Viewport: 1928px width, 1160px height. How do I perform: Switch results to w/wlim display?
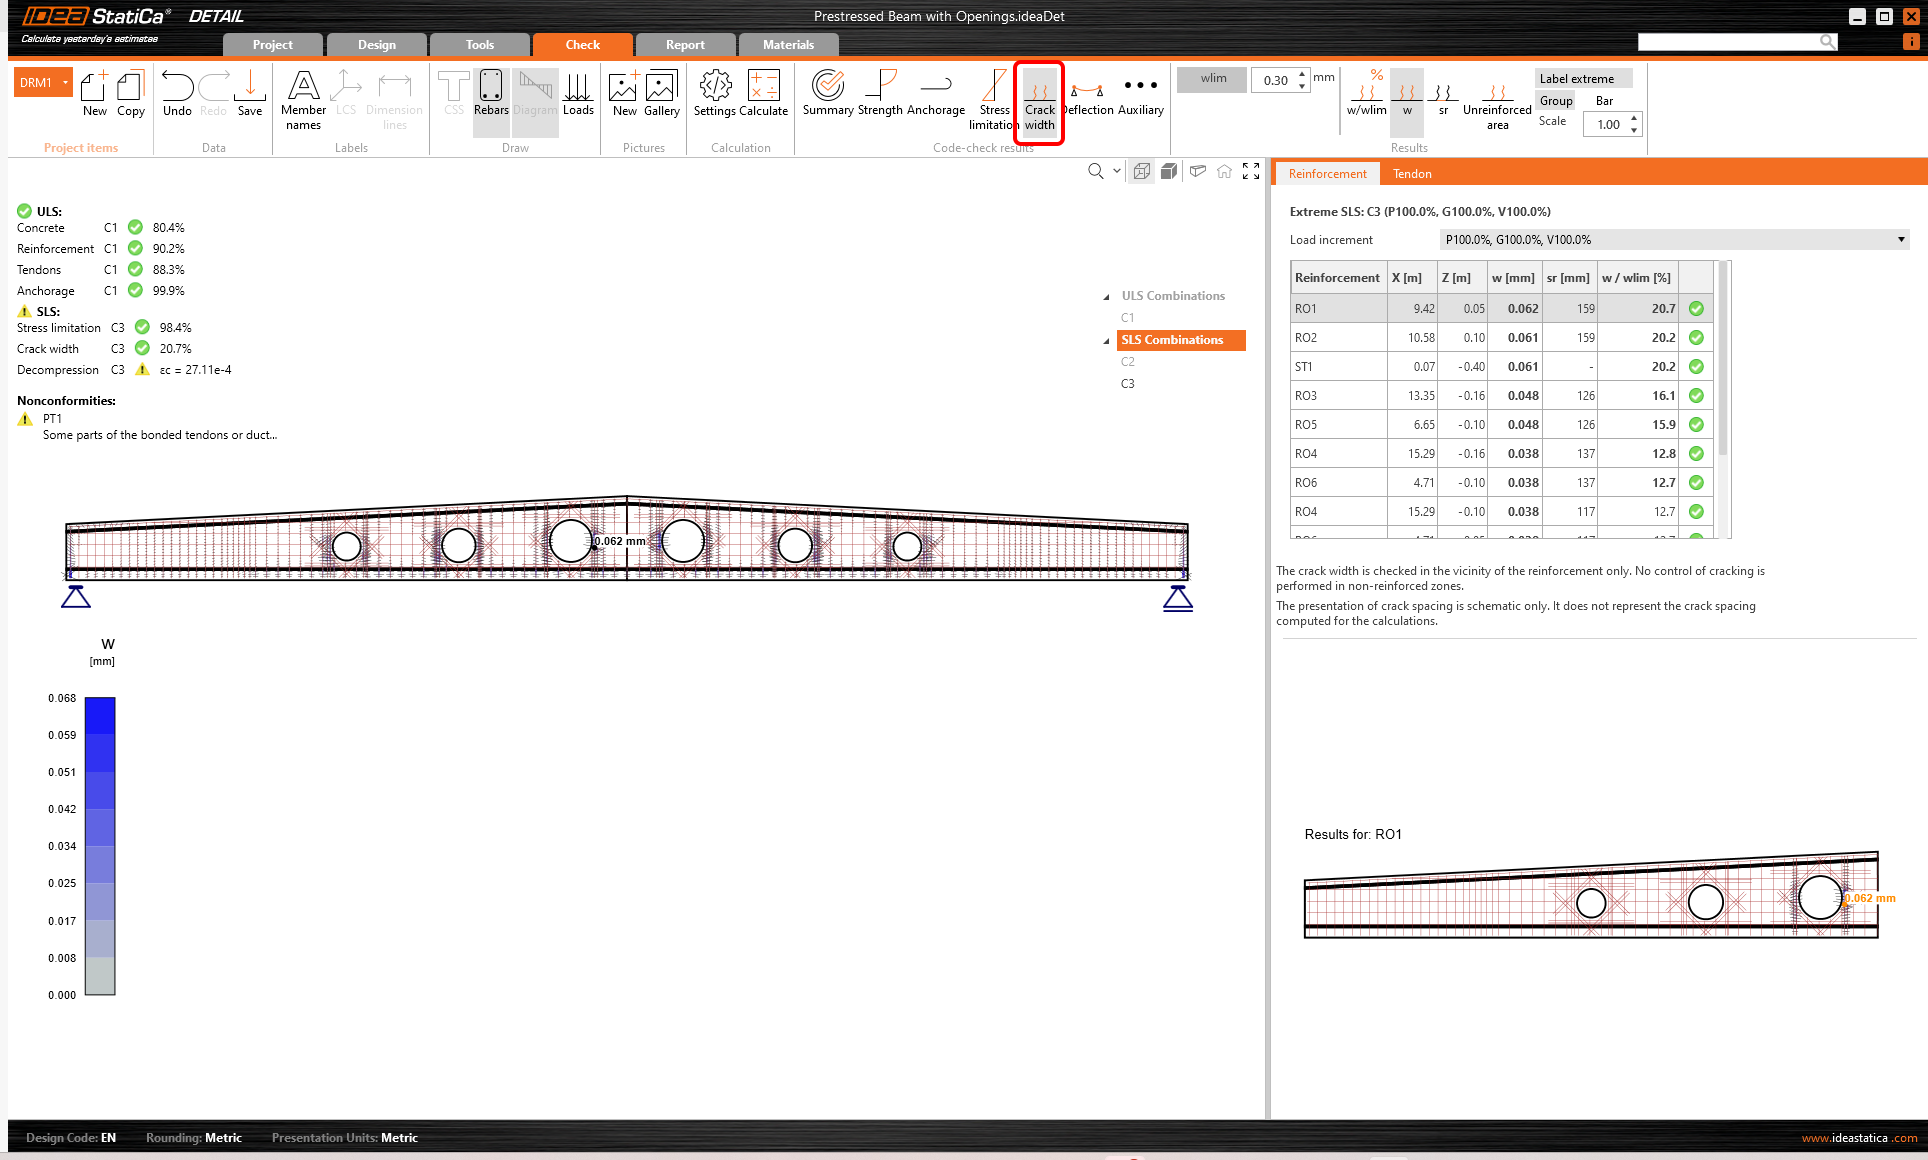pyautogui.click(x=1366, y=94)
